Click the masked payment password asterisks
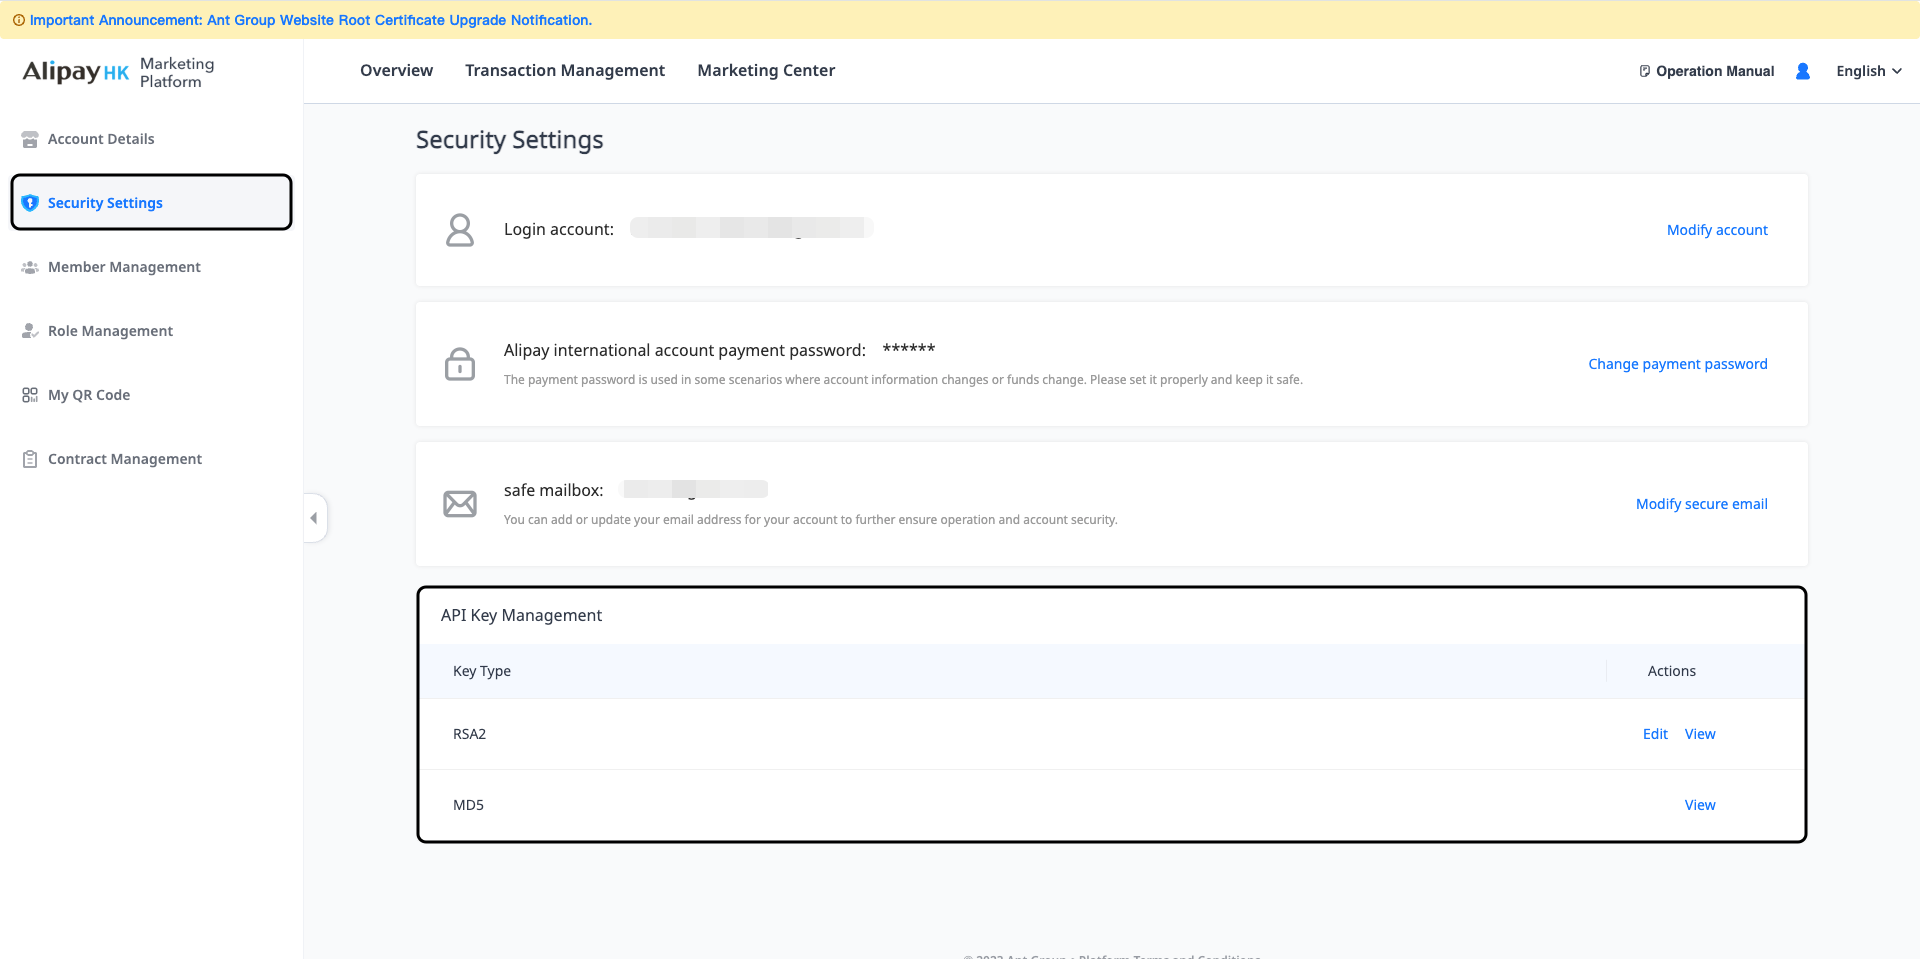Viewport: 1920px width, 959px height. (909, 349)
